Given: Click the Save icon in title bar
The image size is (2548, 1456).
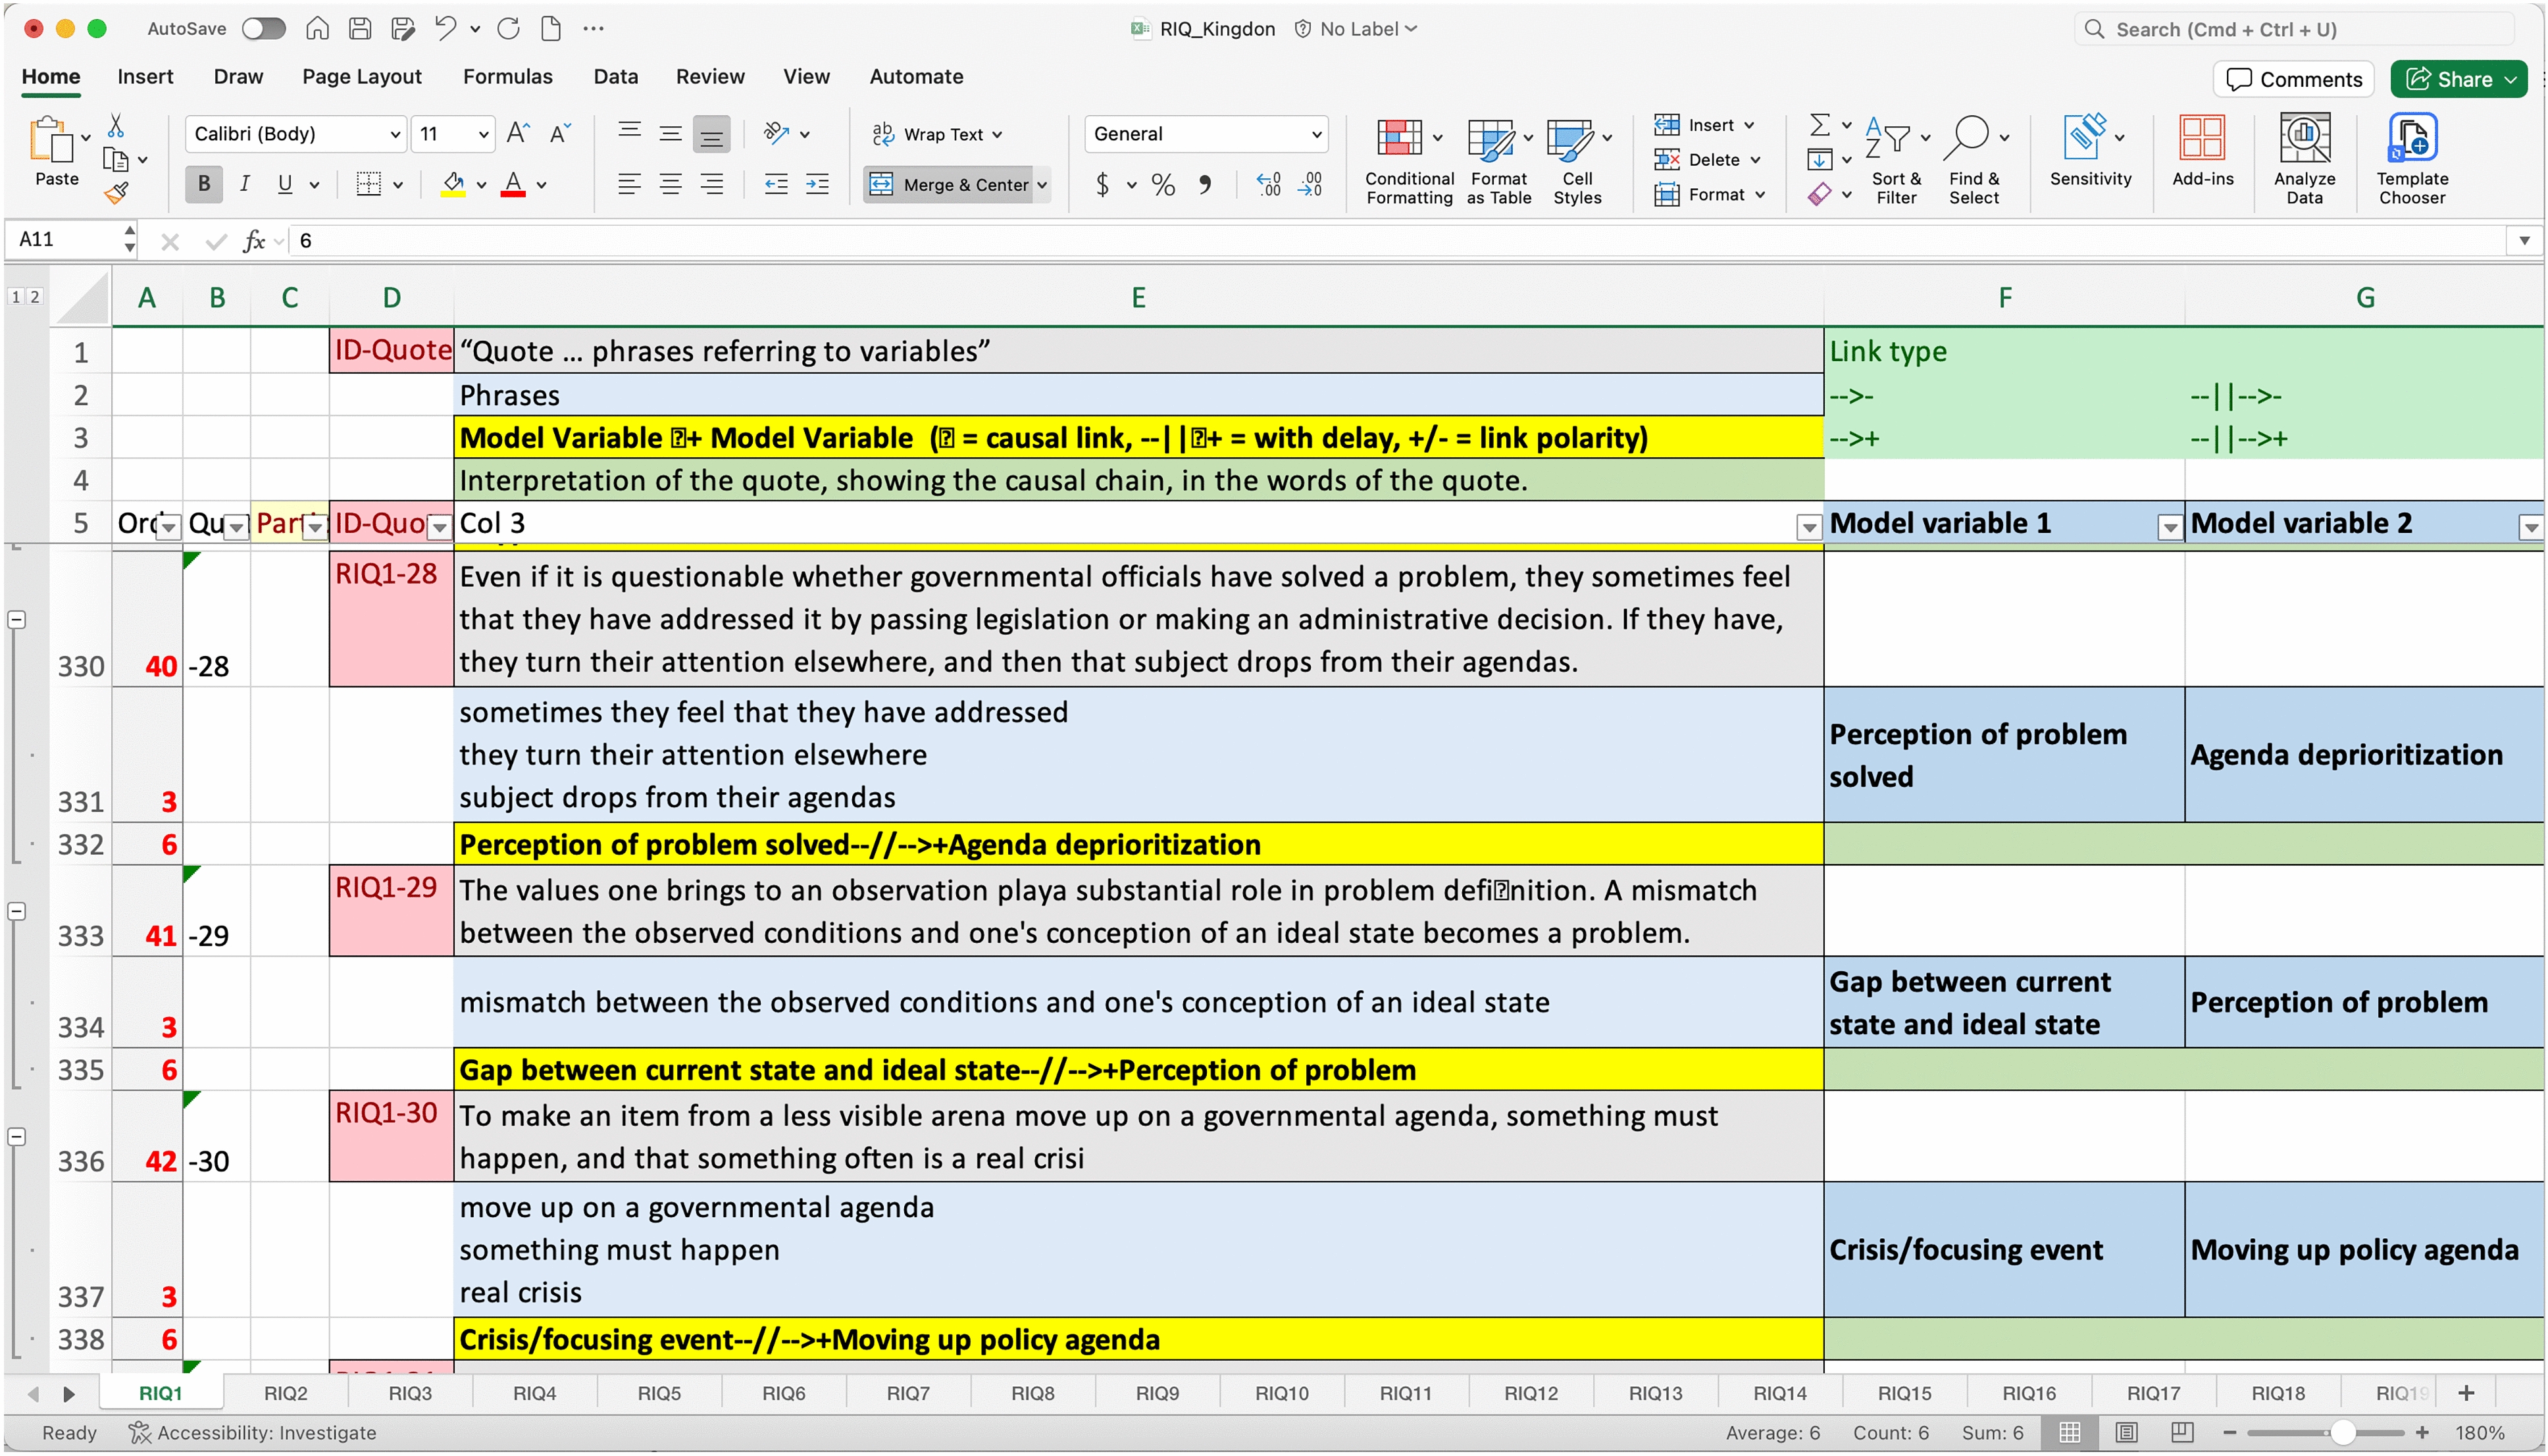Looking at the screenshot, I should click(360, 28).
